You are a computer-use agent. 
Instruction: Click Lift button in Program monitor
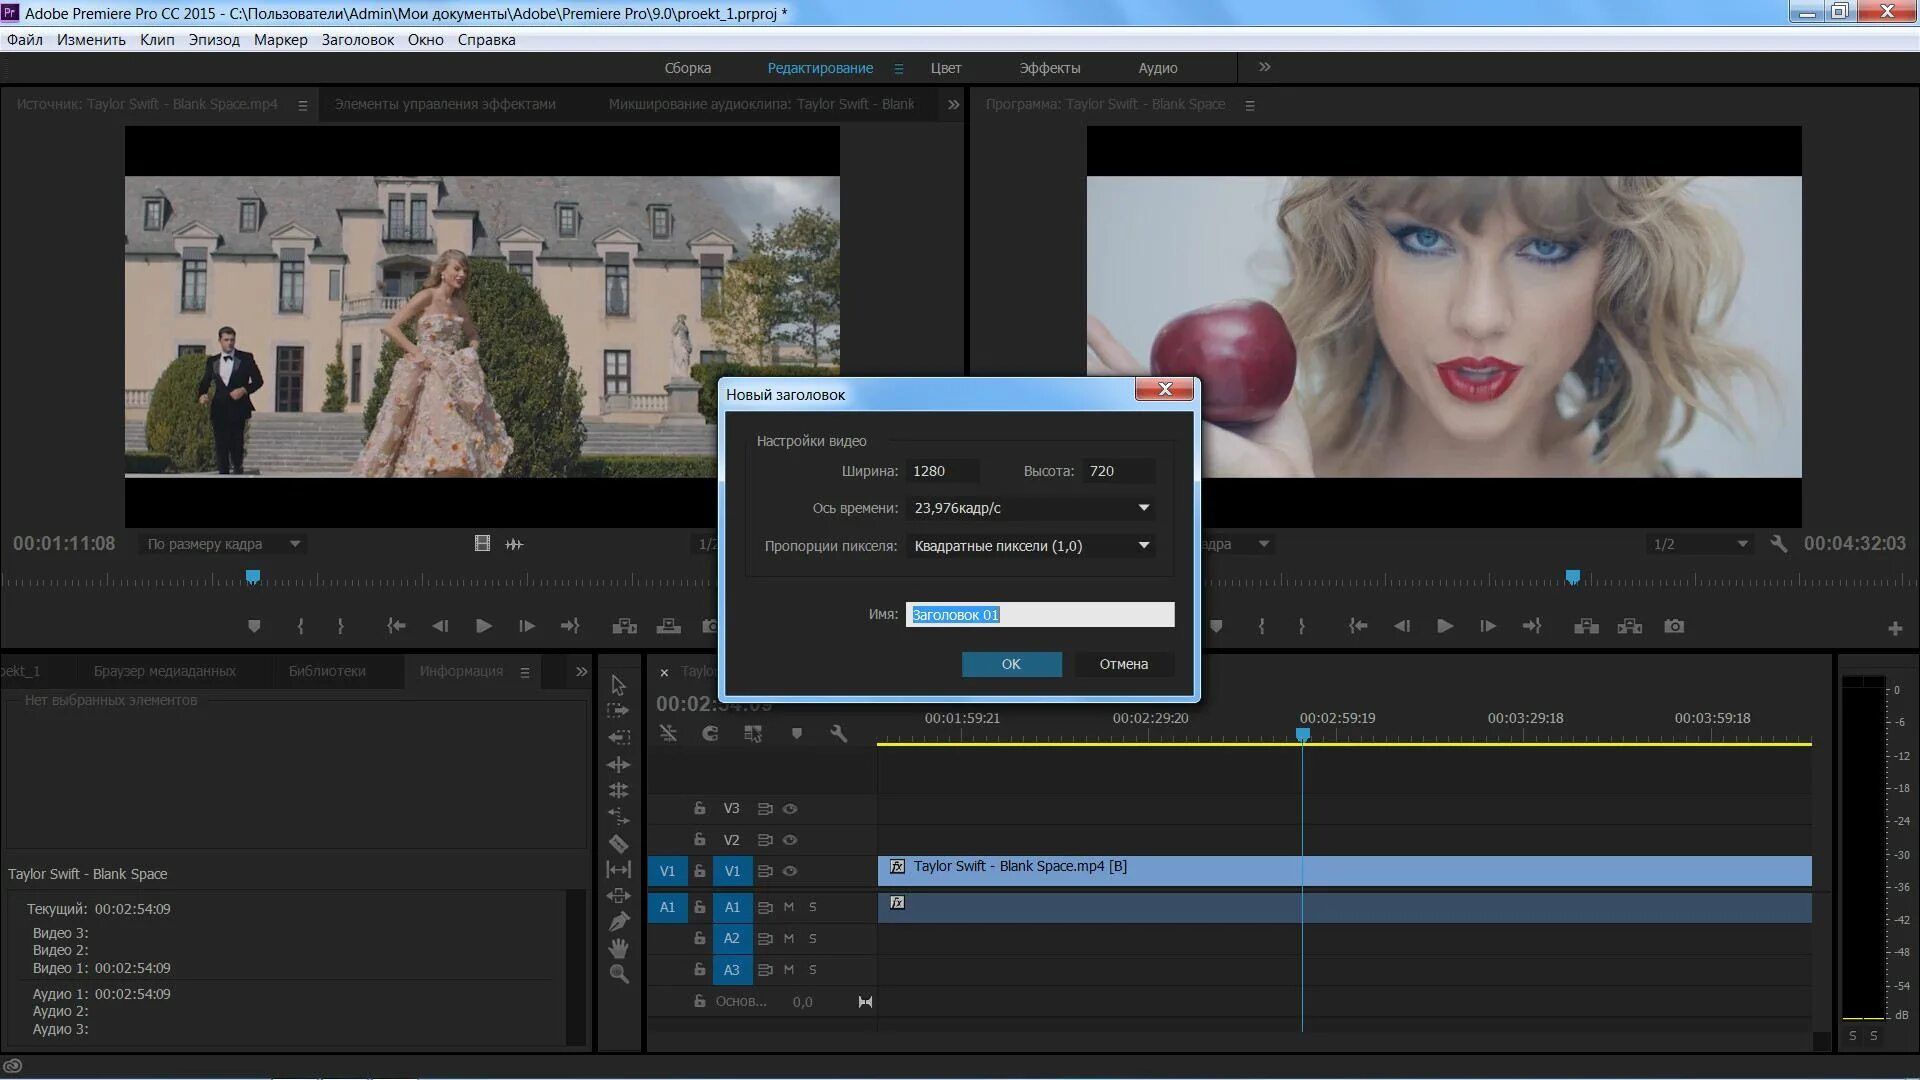[1586, 626]
